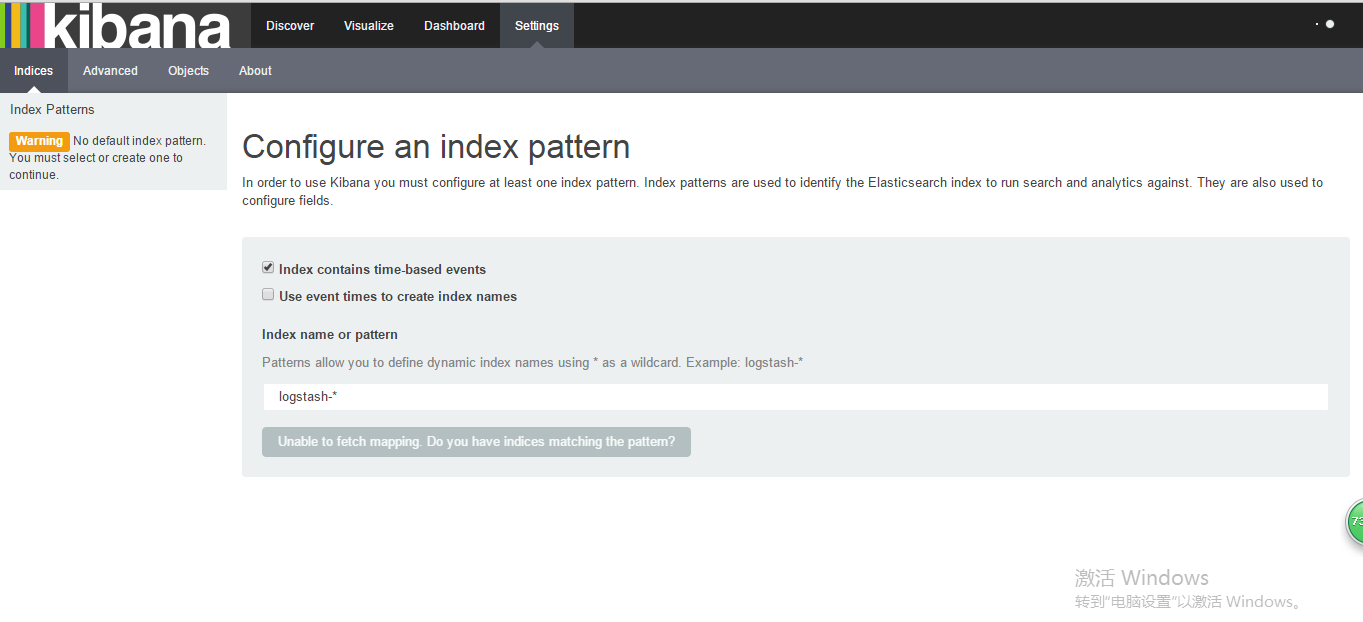The height and width of the screenshot is (622, 1363).
Task: Click the orange Warning badge
Action: tap(39, 141)
